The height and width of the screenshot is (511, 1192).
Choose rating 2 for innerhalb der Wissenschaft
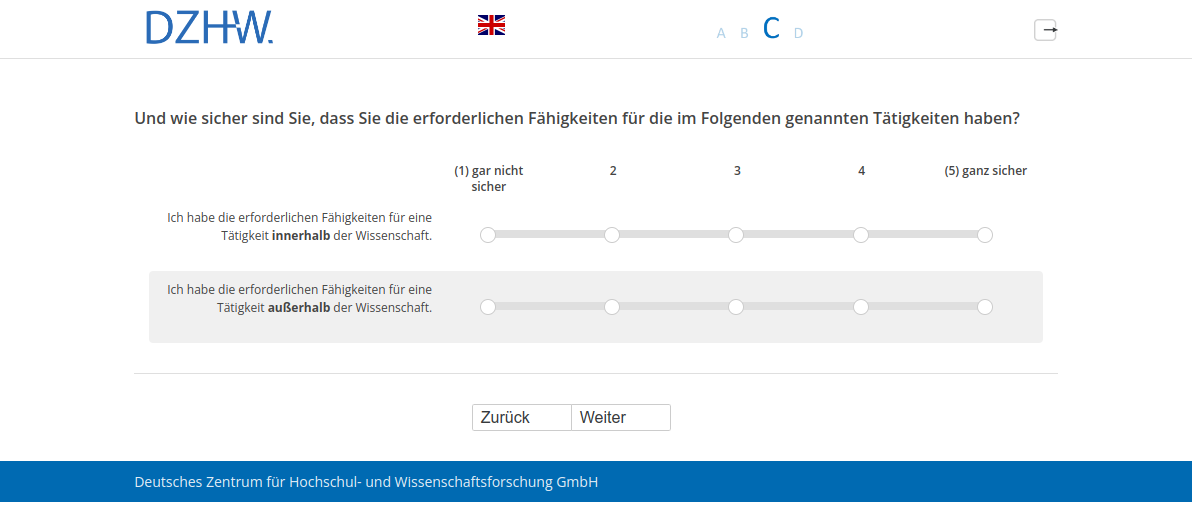pos(612,235)
